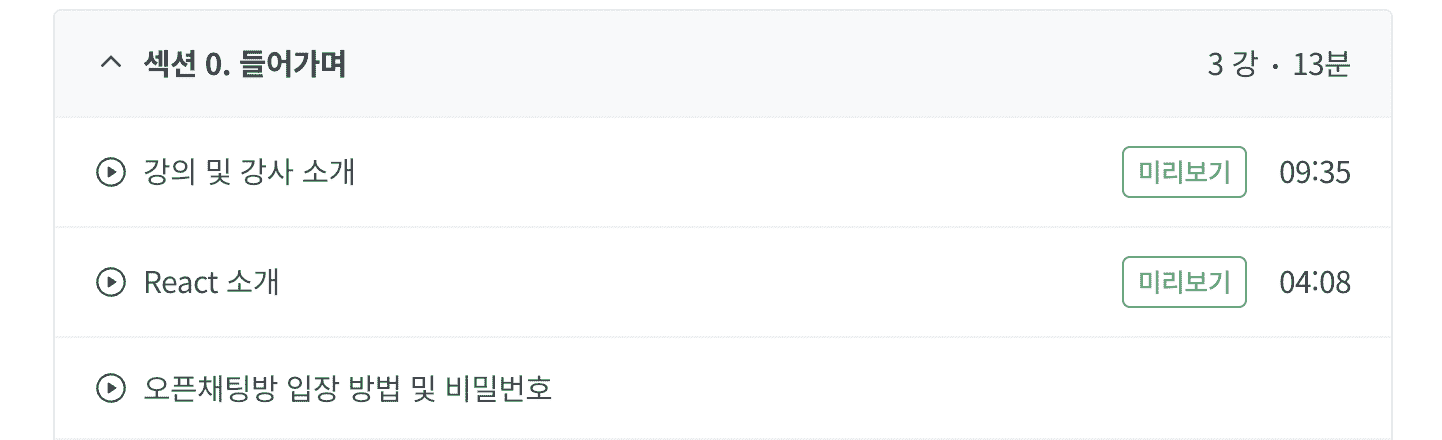Click the 04:08 duration label
This screenshot has height=440, width=1442.
[1314, 283]
